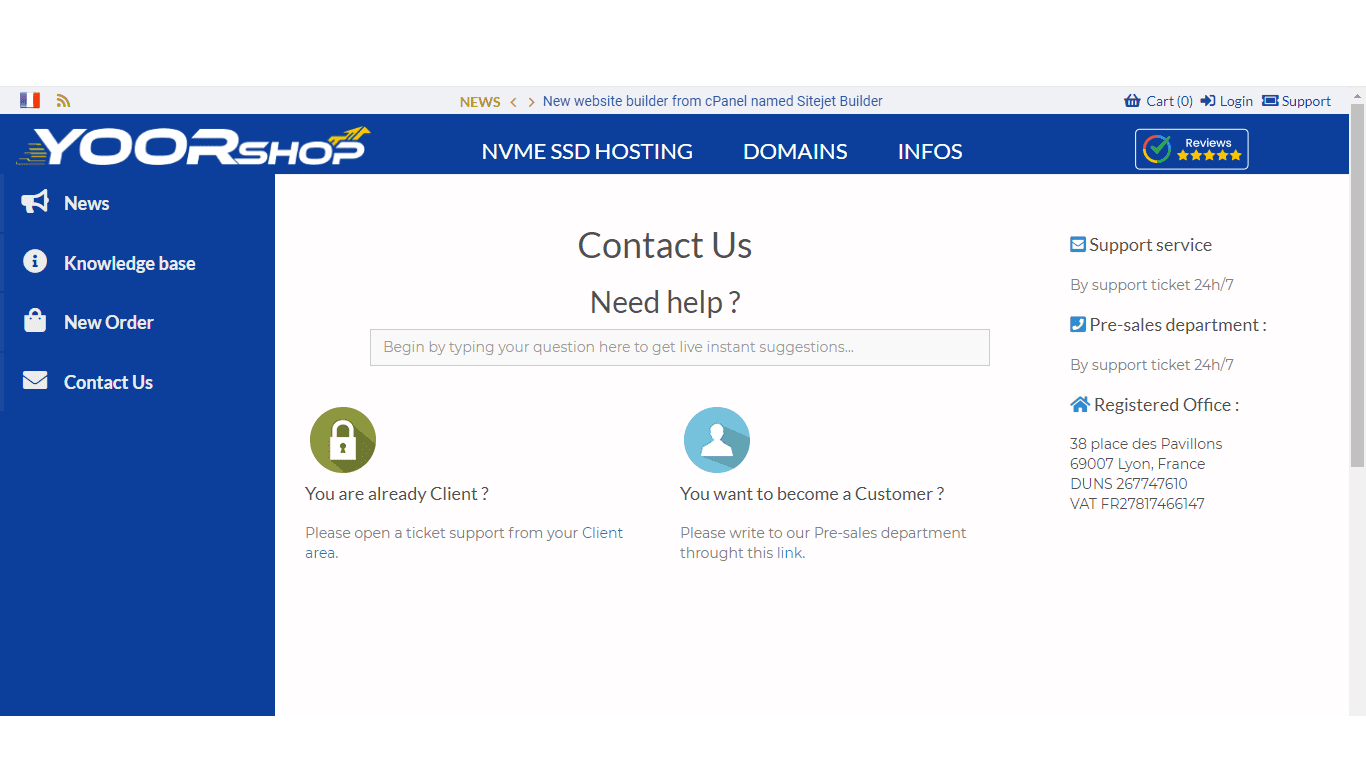1366x768 pixels.
Task: Click the cart basket icon
Action: [1132, 101]
